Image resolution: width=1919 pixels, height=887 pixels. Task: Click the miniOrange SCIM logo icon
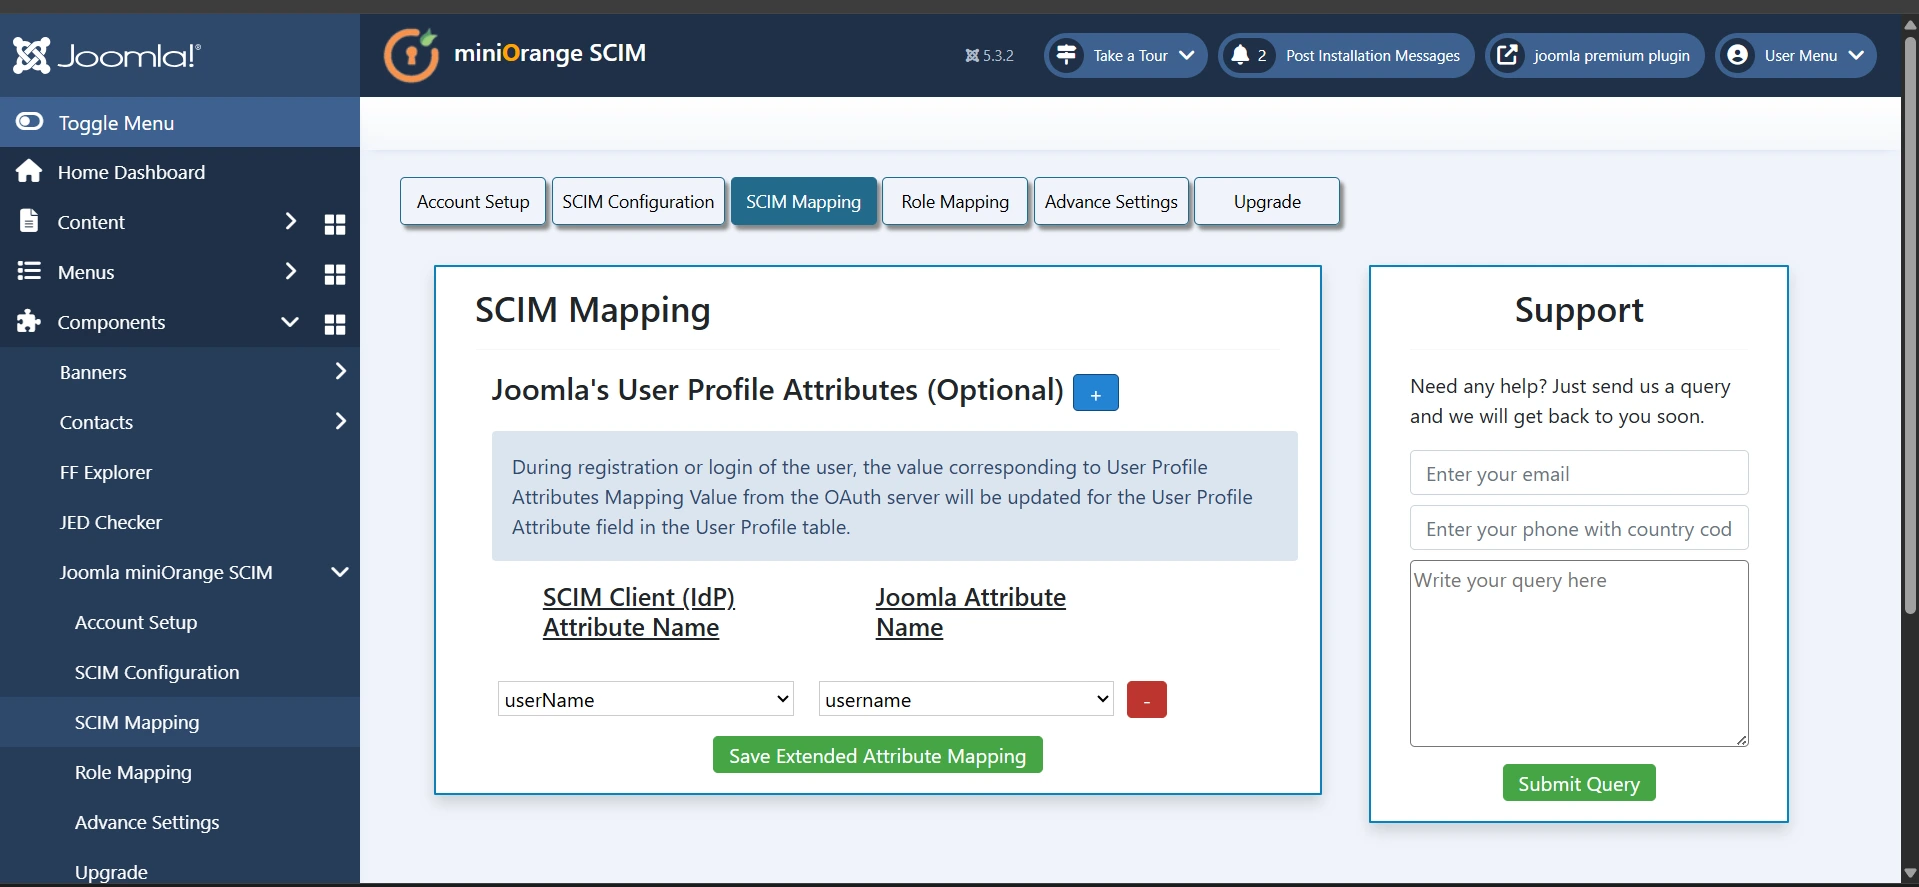tap(412, 55)
